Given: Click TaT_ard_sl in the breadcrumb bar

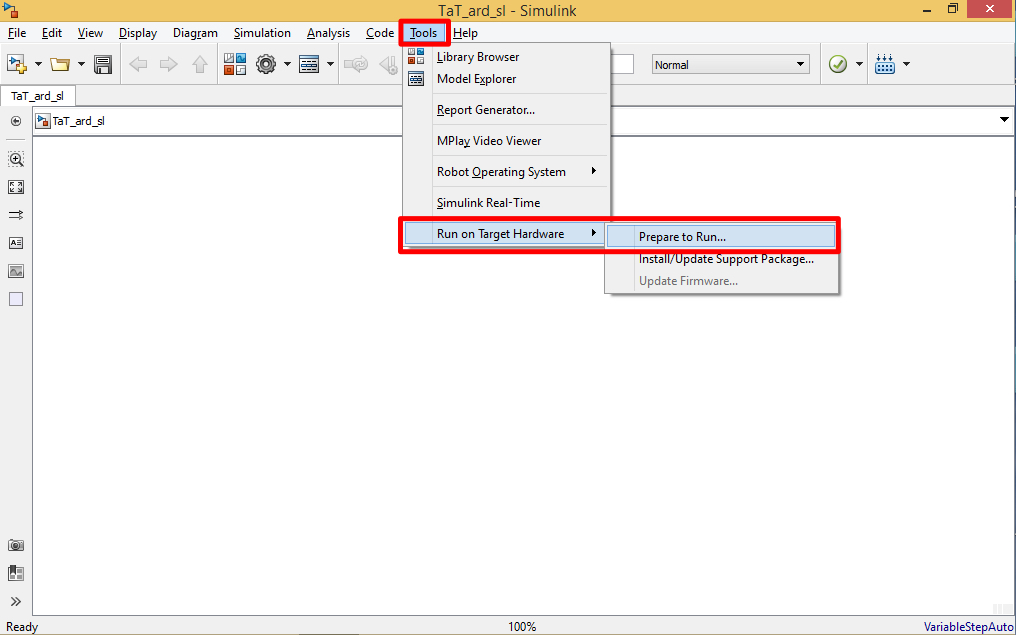Looking at the screenshot, I should click(x=78, y=121).
